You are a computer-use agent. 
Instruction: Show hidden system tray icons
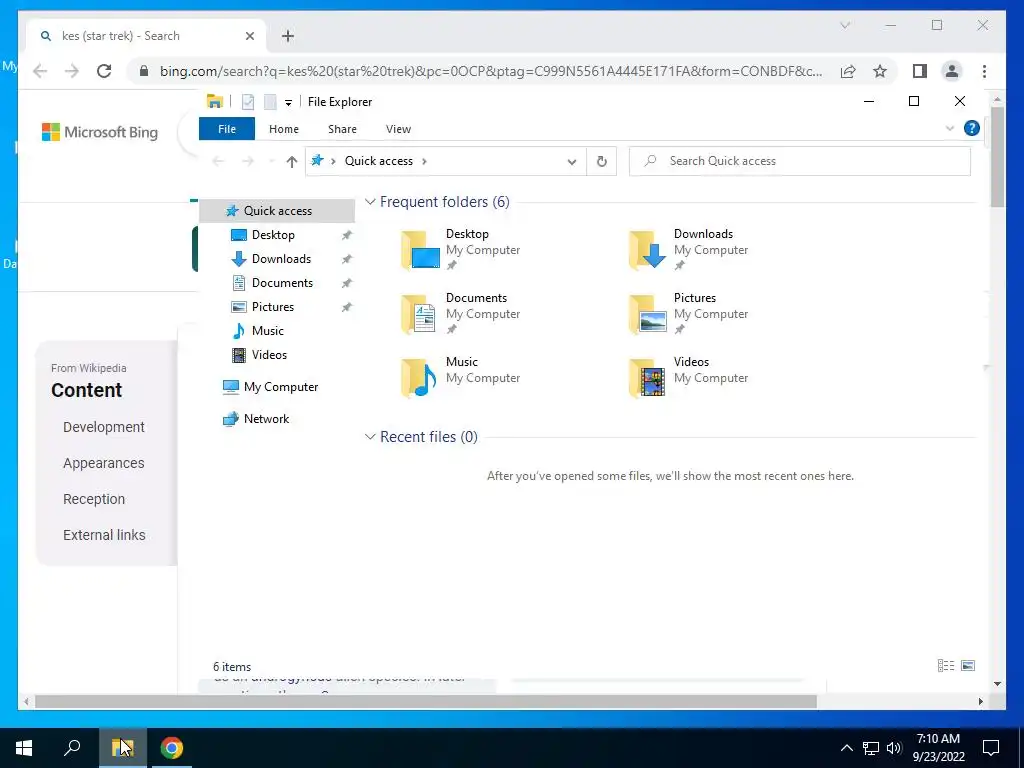pyautogui.click(x=846, y=748)
